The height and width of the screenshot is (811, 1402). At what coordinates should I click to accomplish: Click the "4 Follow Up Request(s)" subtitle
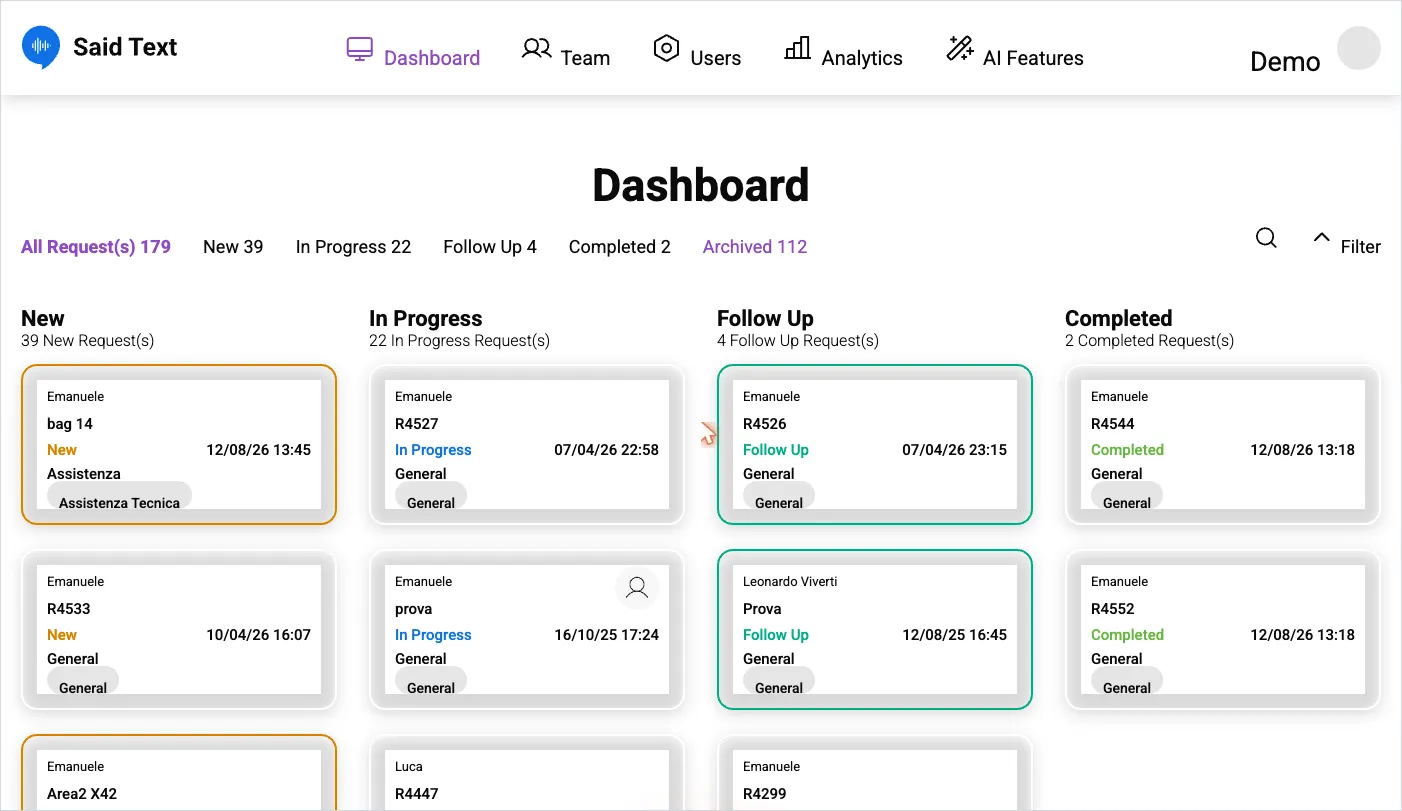pyautogui.click(x=798, y=341)
